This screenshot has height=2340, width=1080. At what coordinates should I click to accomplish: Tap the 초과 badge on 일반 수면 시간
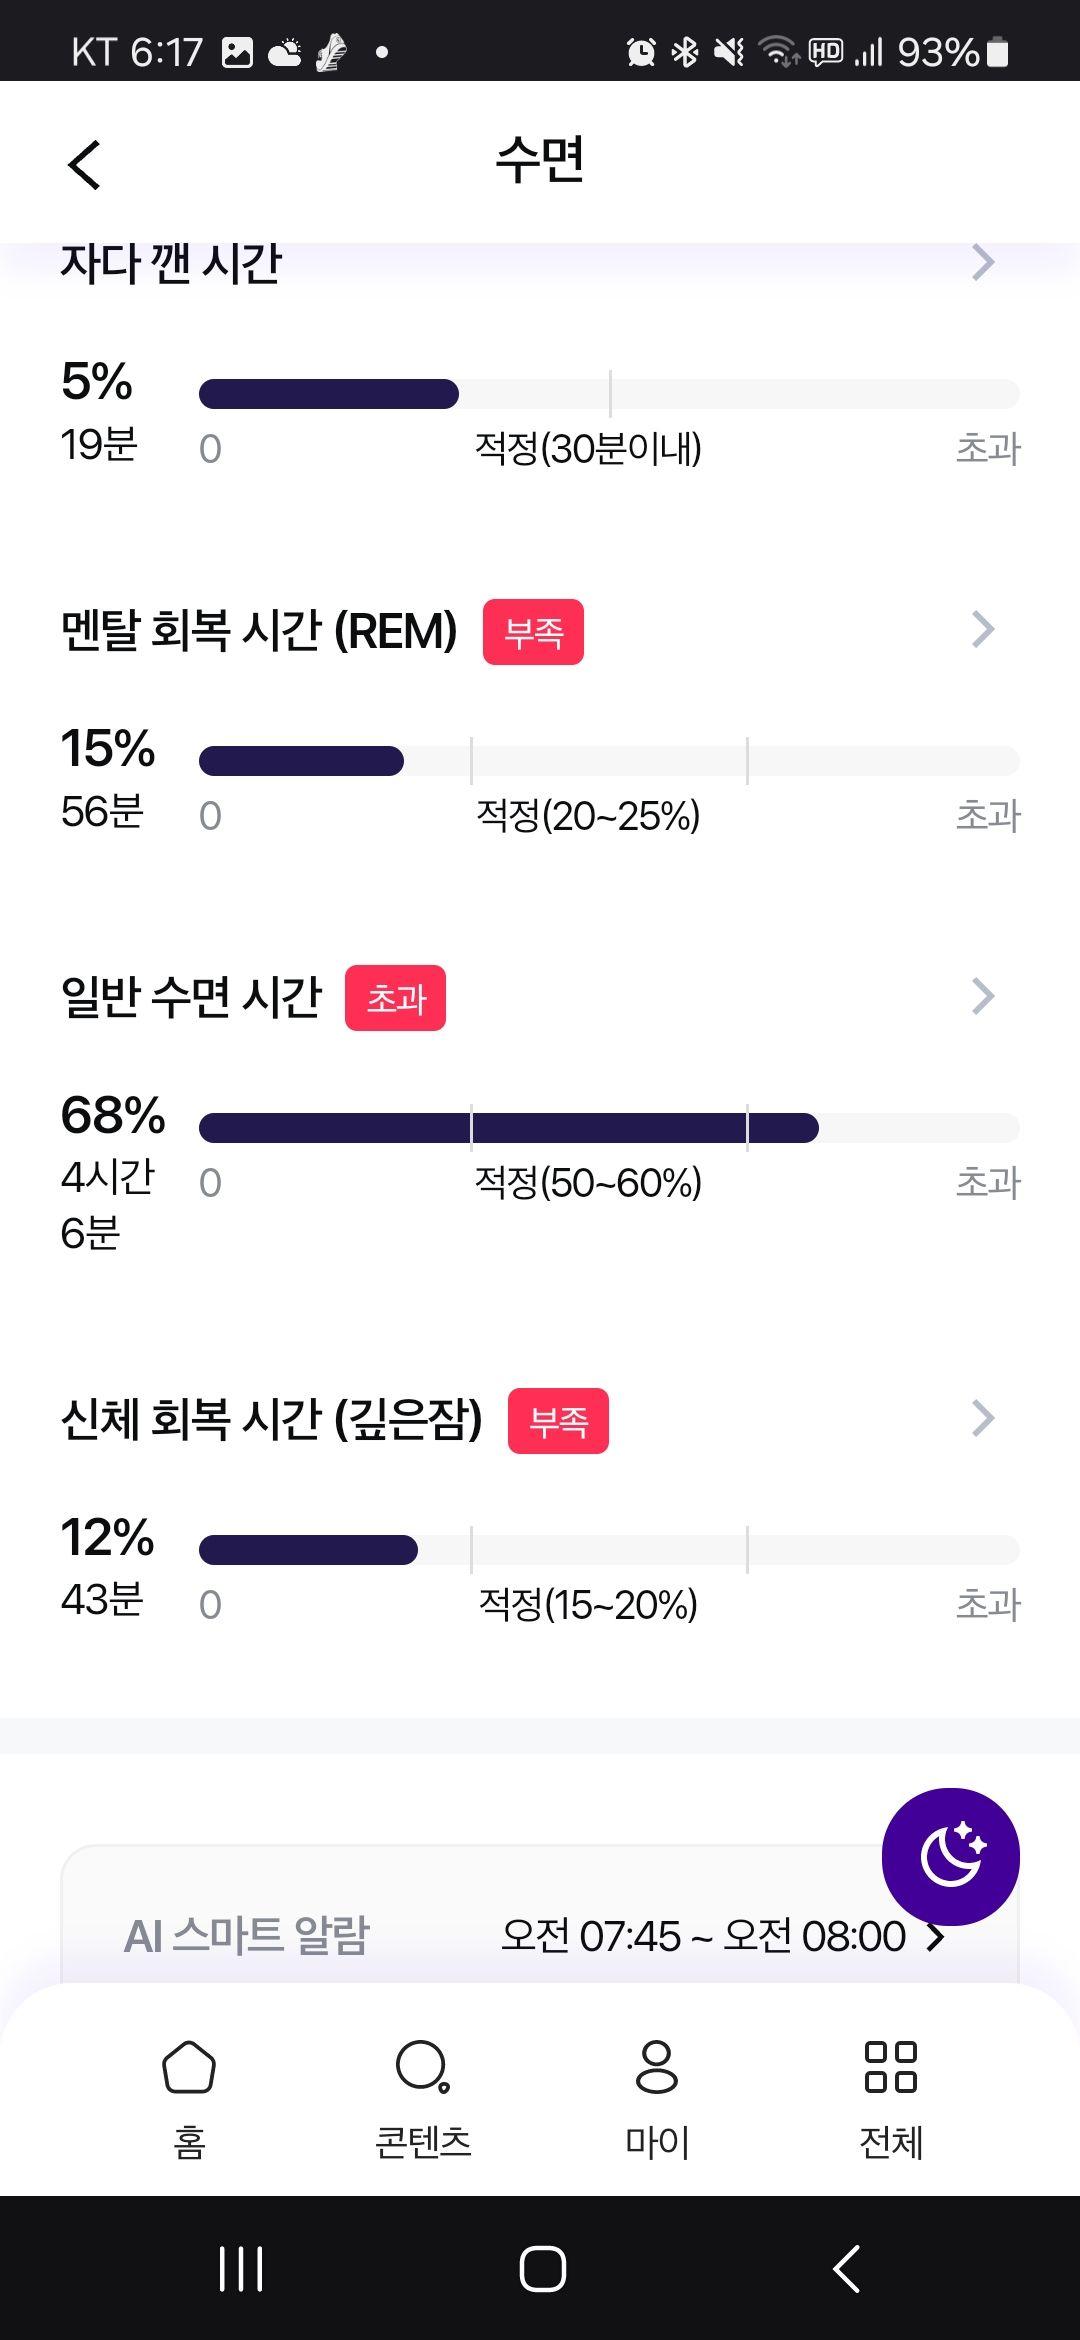pyautogui.click(x=395, y=998)
